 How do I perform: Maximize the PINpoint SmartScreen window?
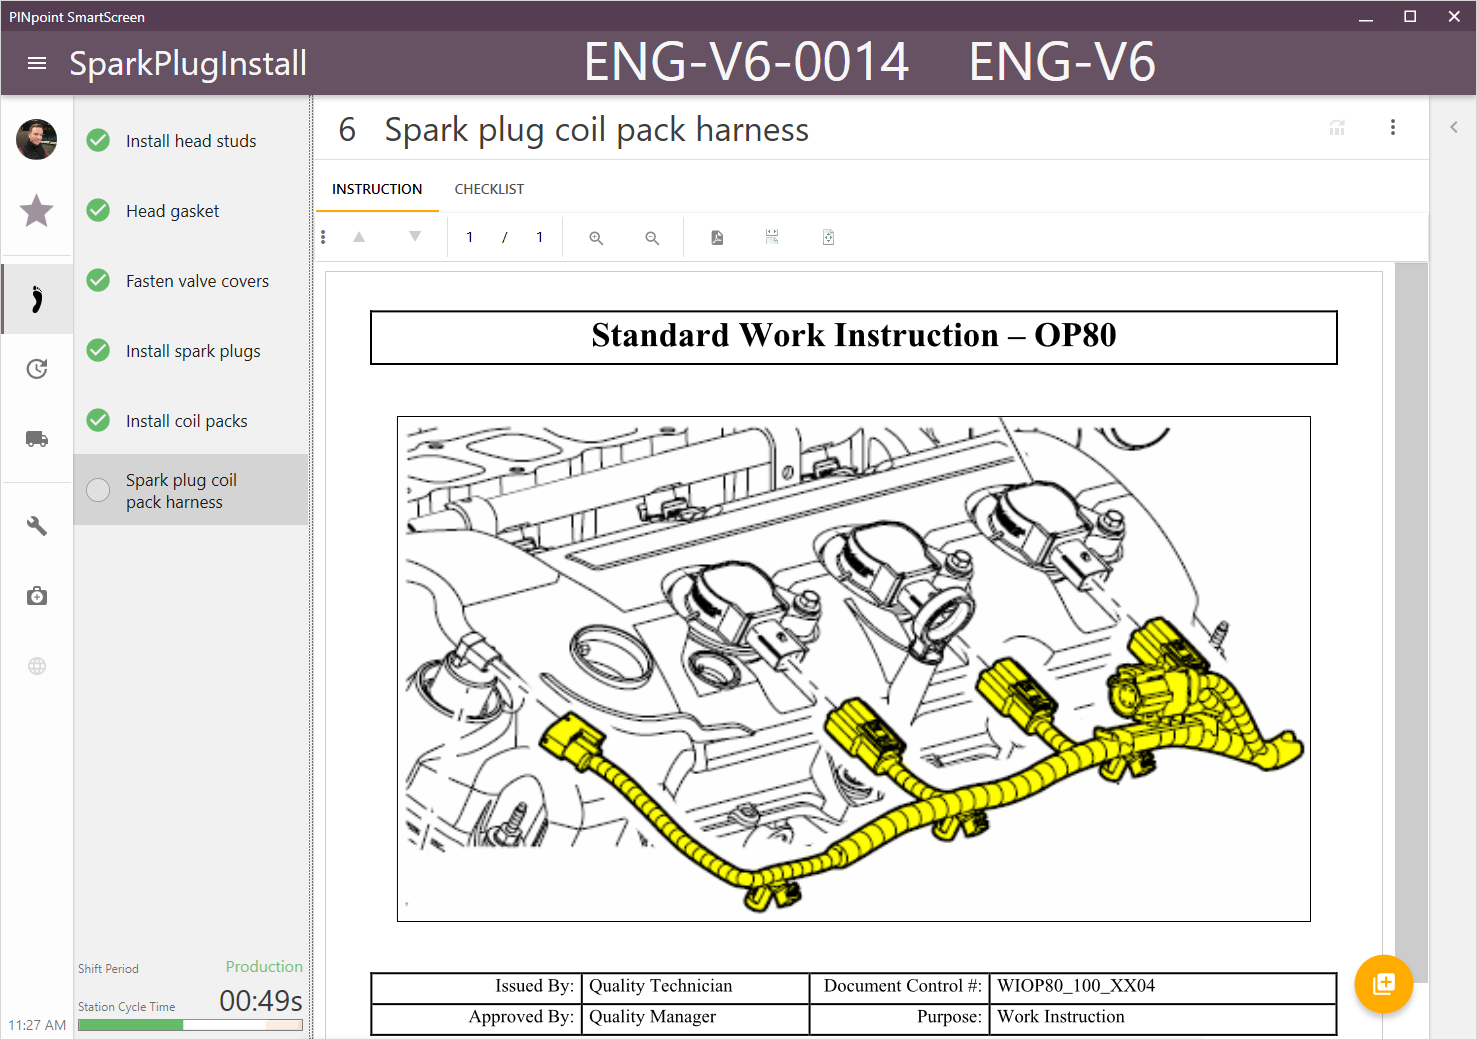pos(1410,17)
